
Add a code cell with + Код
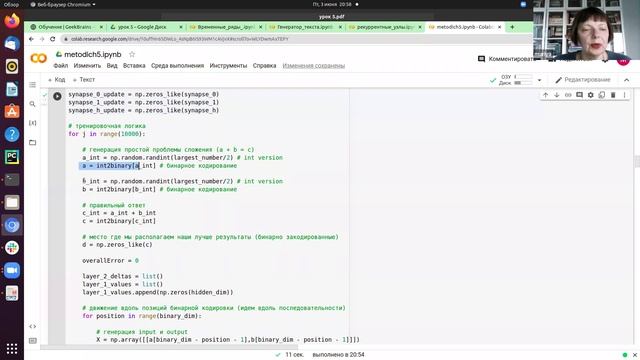click(56, 80)
